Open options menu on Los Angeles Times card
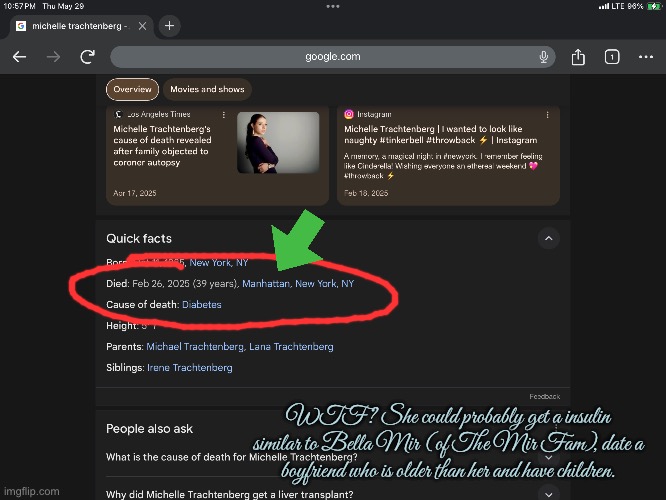 pyautogui.click(x=223, y=115)
